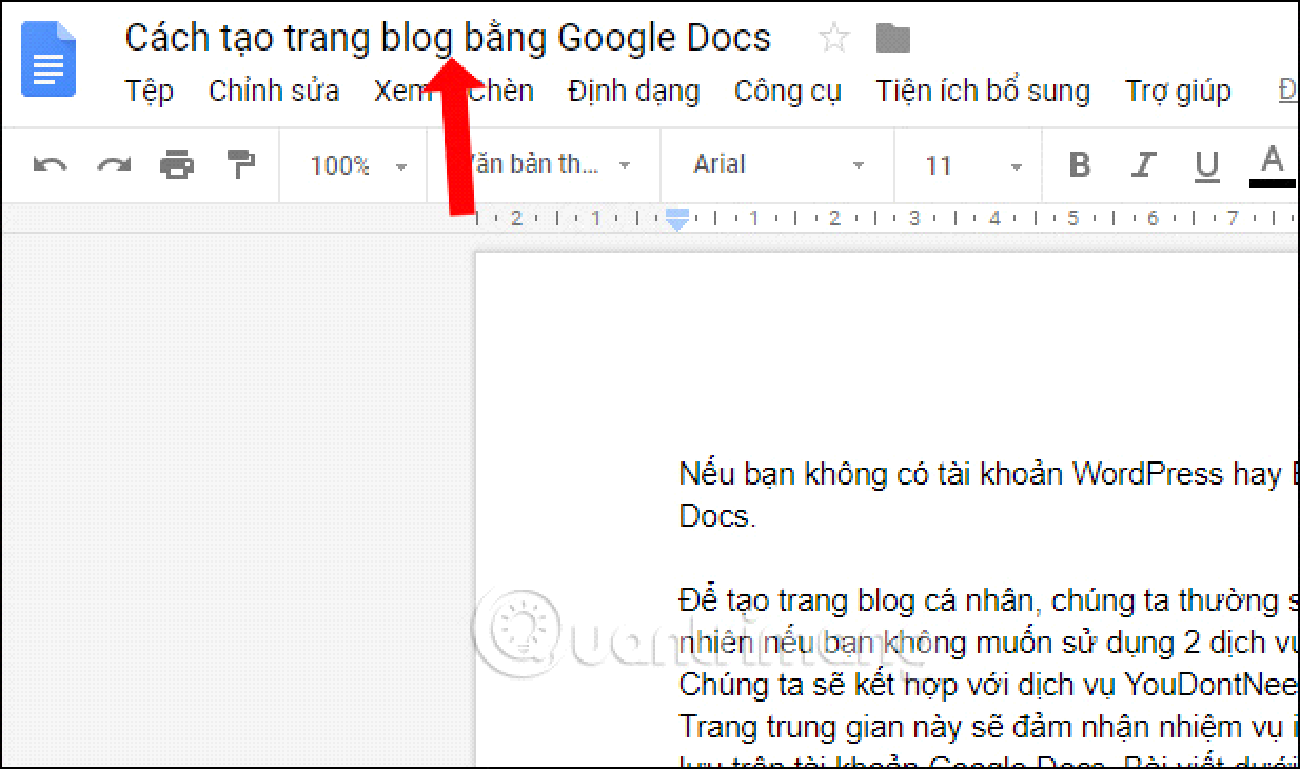Click the blue indent marker on ruler
The width and height of the screenshot is (1300, 769).
coord(677,221)
